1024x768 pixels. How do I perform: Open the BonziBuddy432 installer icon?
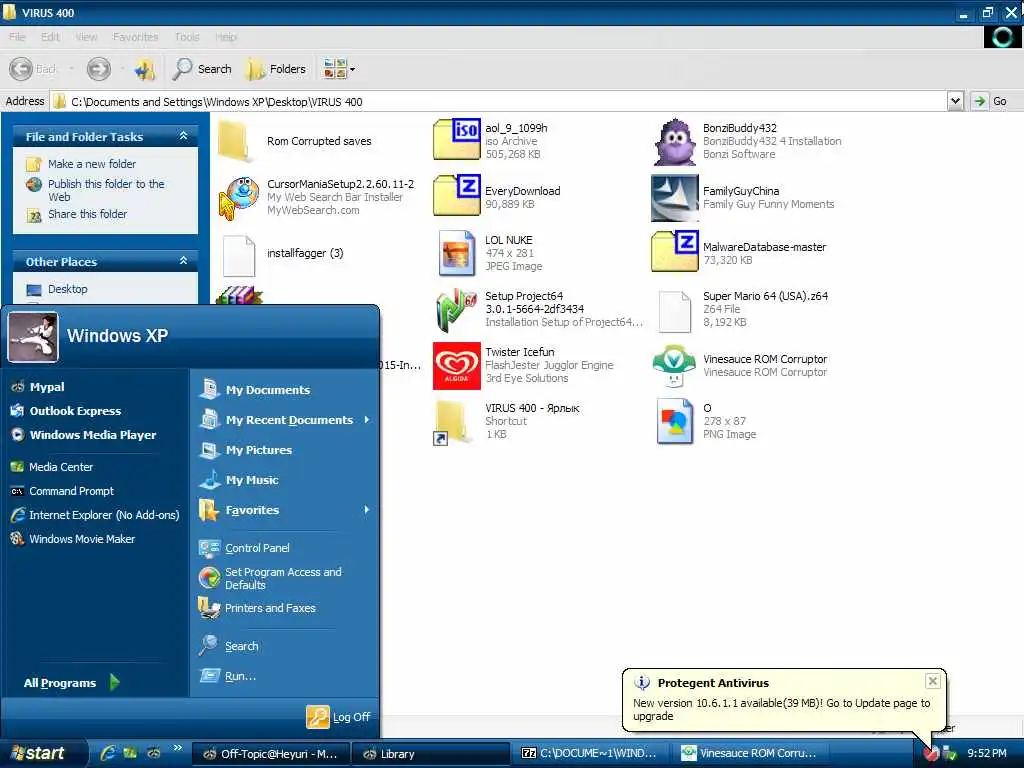point(675,142)
